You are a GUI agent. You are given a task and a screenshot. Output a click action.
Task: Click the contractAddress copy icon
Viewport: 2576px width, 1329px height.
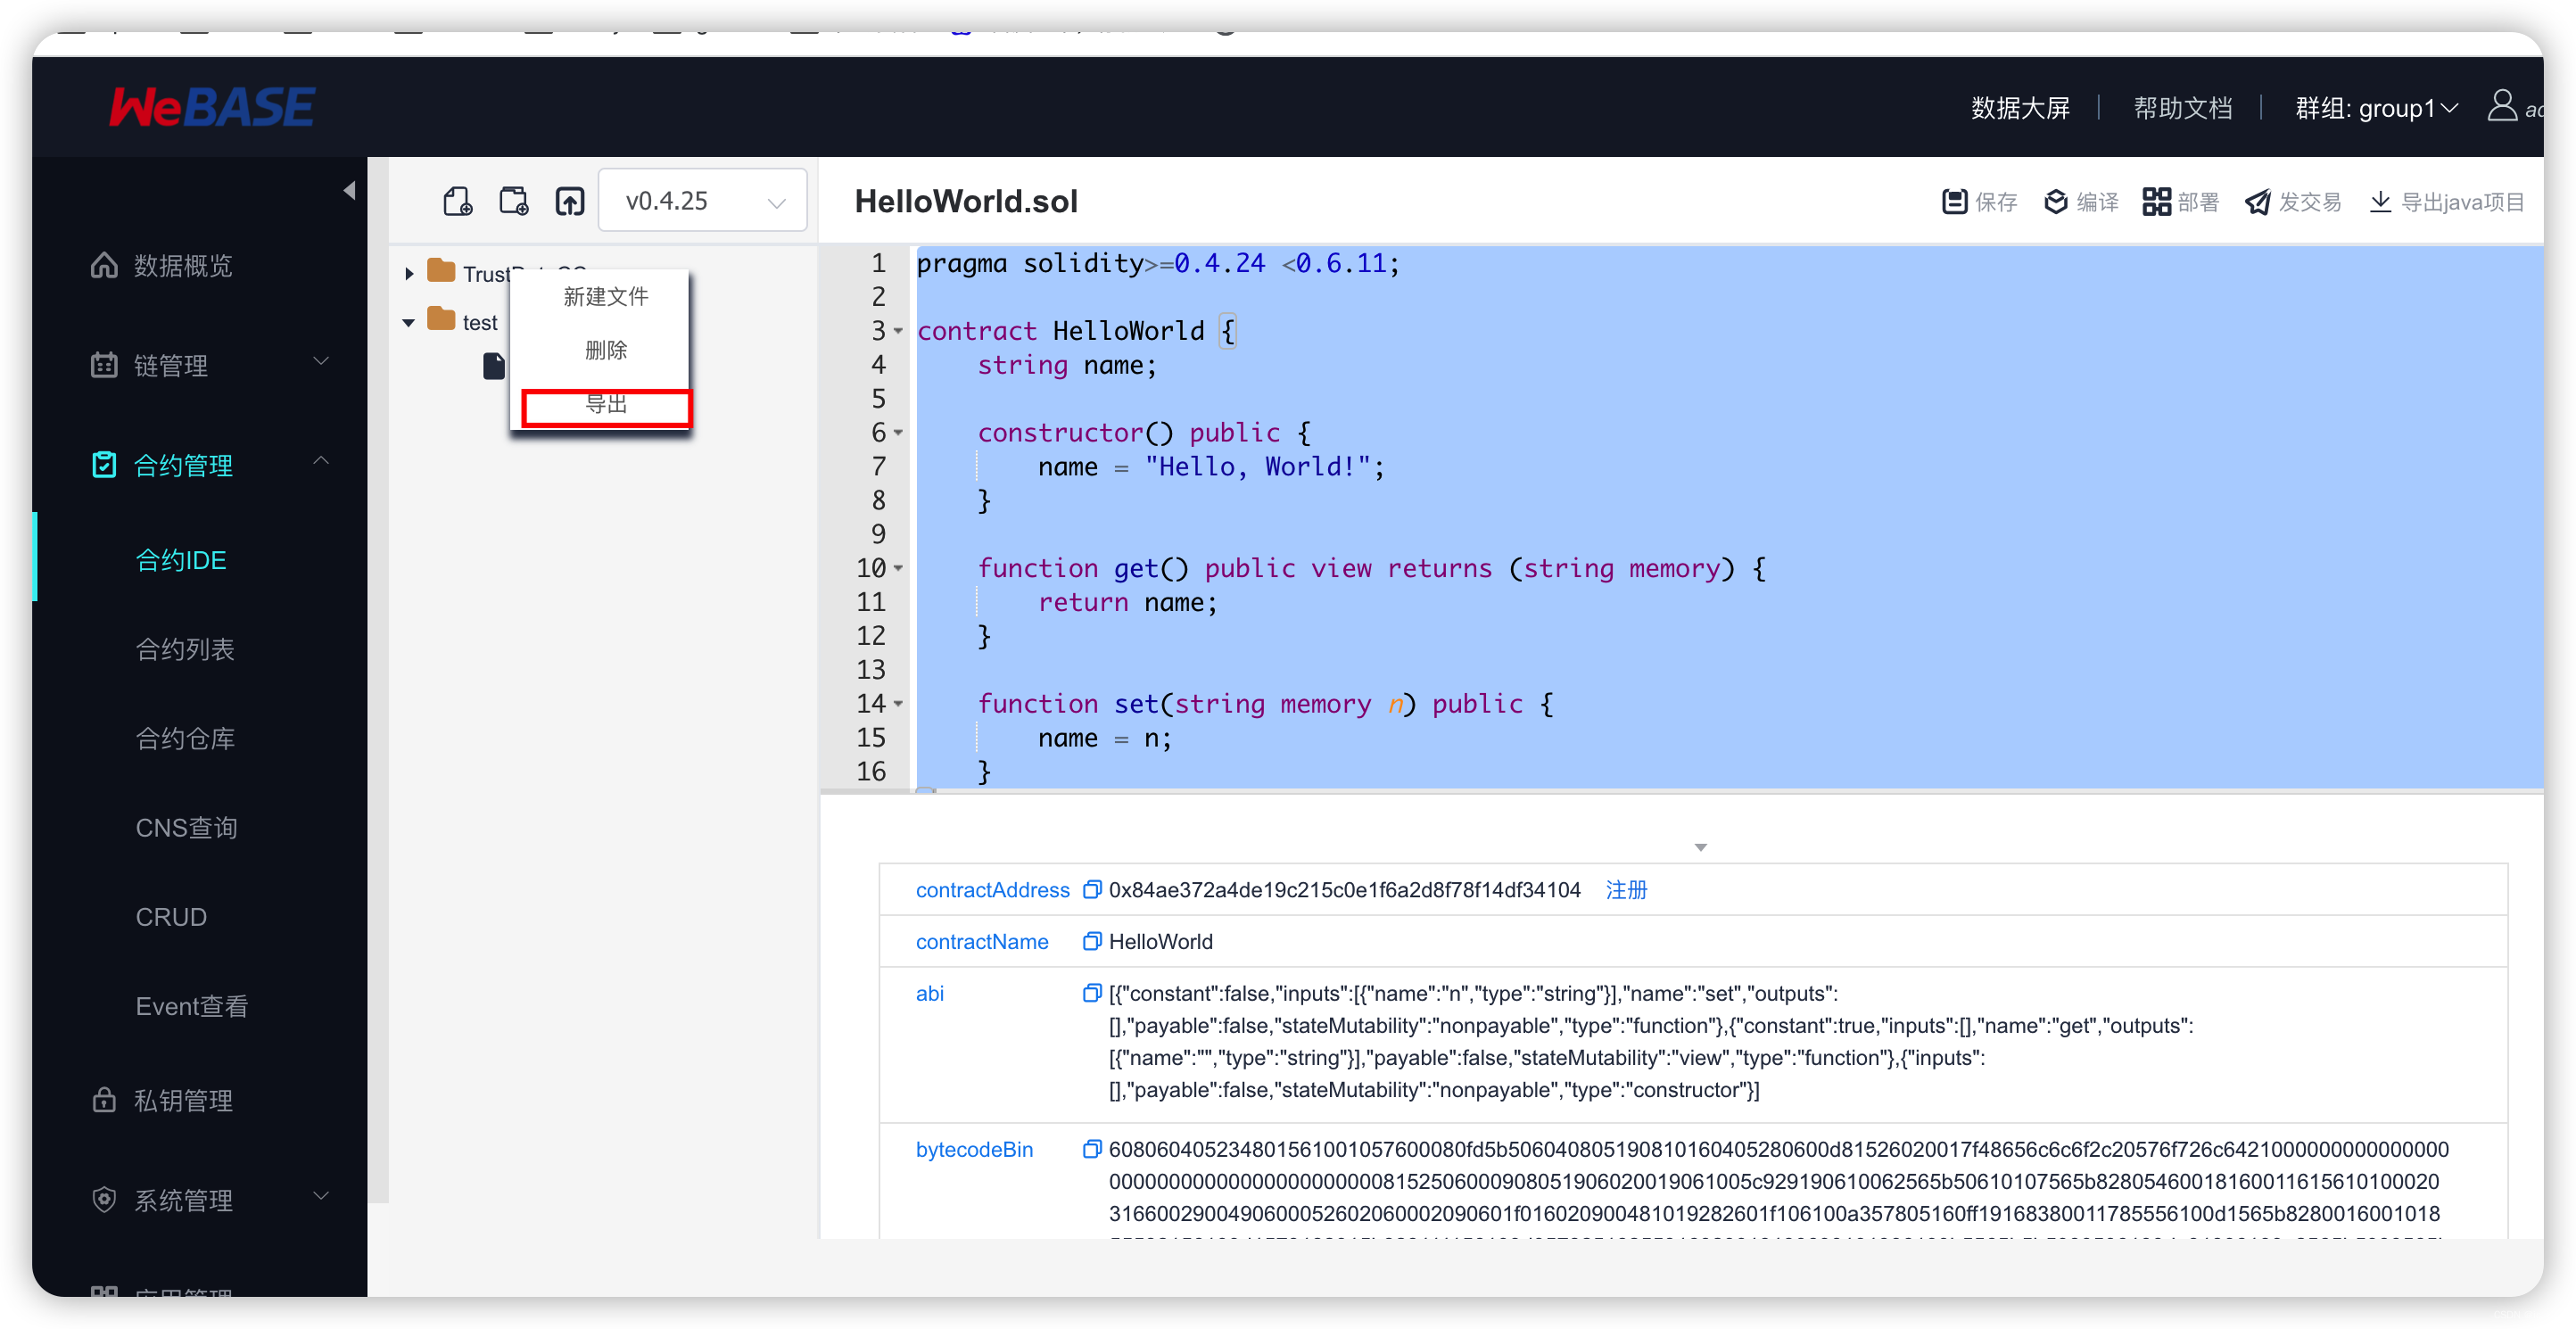pyautogui.click(x=1094, y=888)
